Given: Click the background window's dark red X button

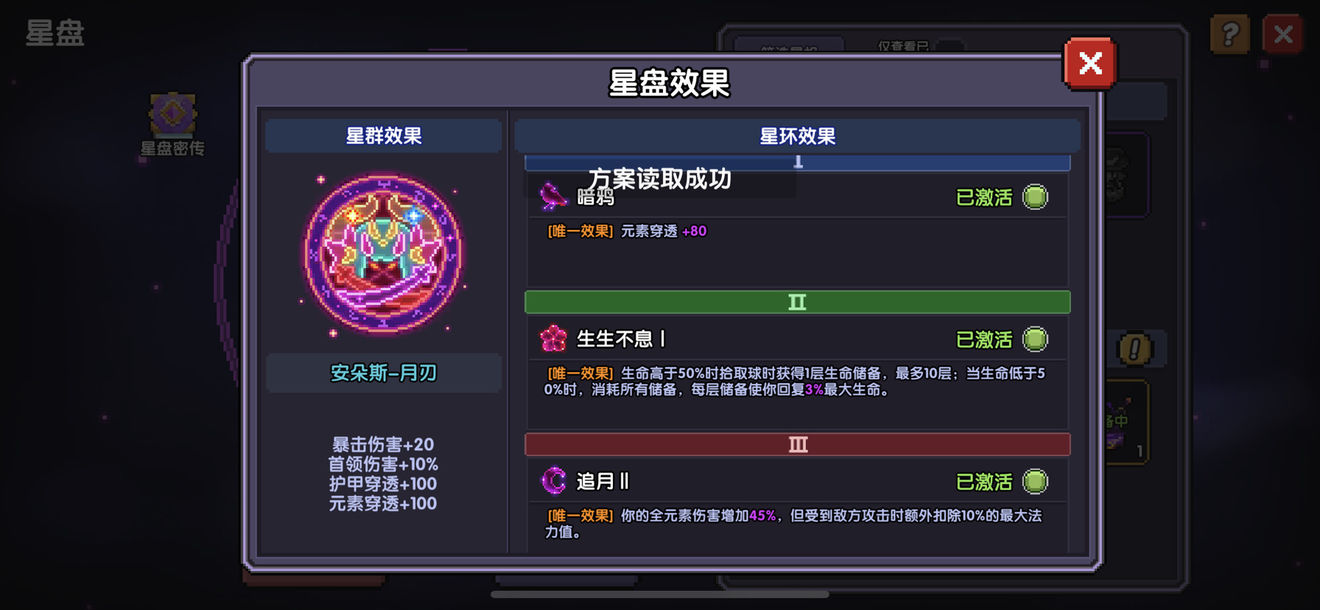Looking at the screenshot, I should (x=1283, y=35).
